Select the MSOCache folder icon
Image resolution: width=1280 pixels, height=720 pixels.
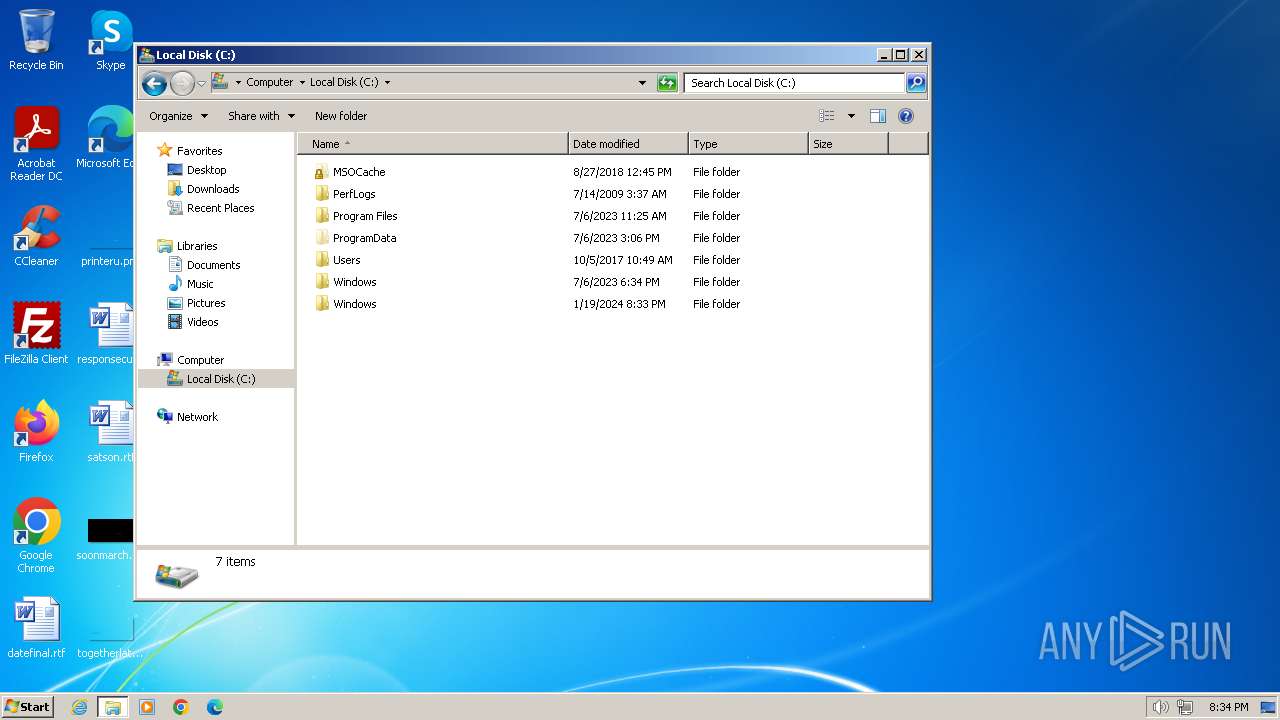(322, 172)
